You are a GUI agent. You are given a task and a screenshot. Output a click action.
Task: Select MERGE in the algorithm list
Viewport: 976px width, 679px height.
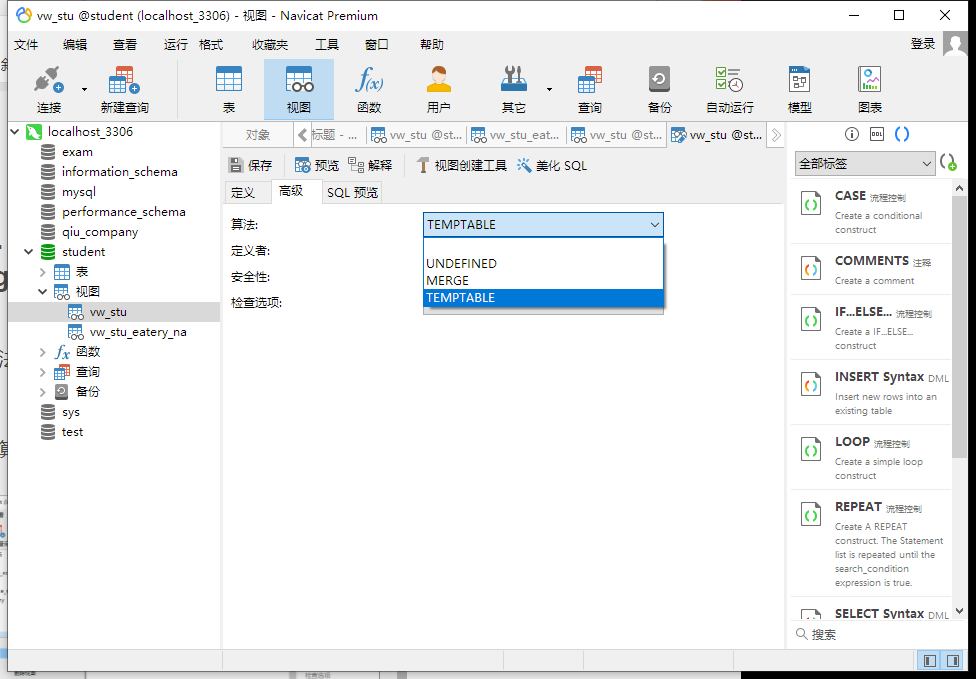click(x=543, y=281)
